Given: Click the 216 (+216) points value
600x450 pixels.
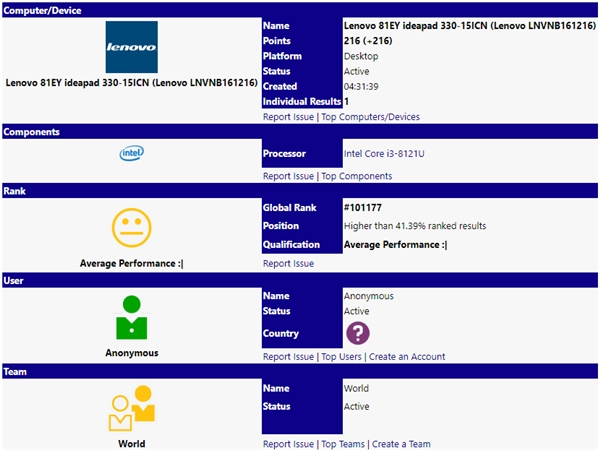Looking at the screenshot, I should tap(368, 41).
